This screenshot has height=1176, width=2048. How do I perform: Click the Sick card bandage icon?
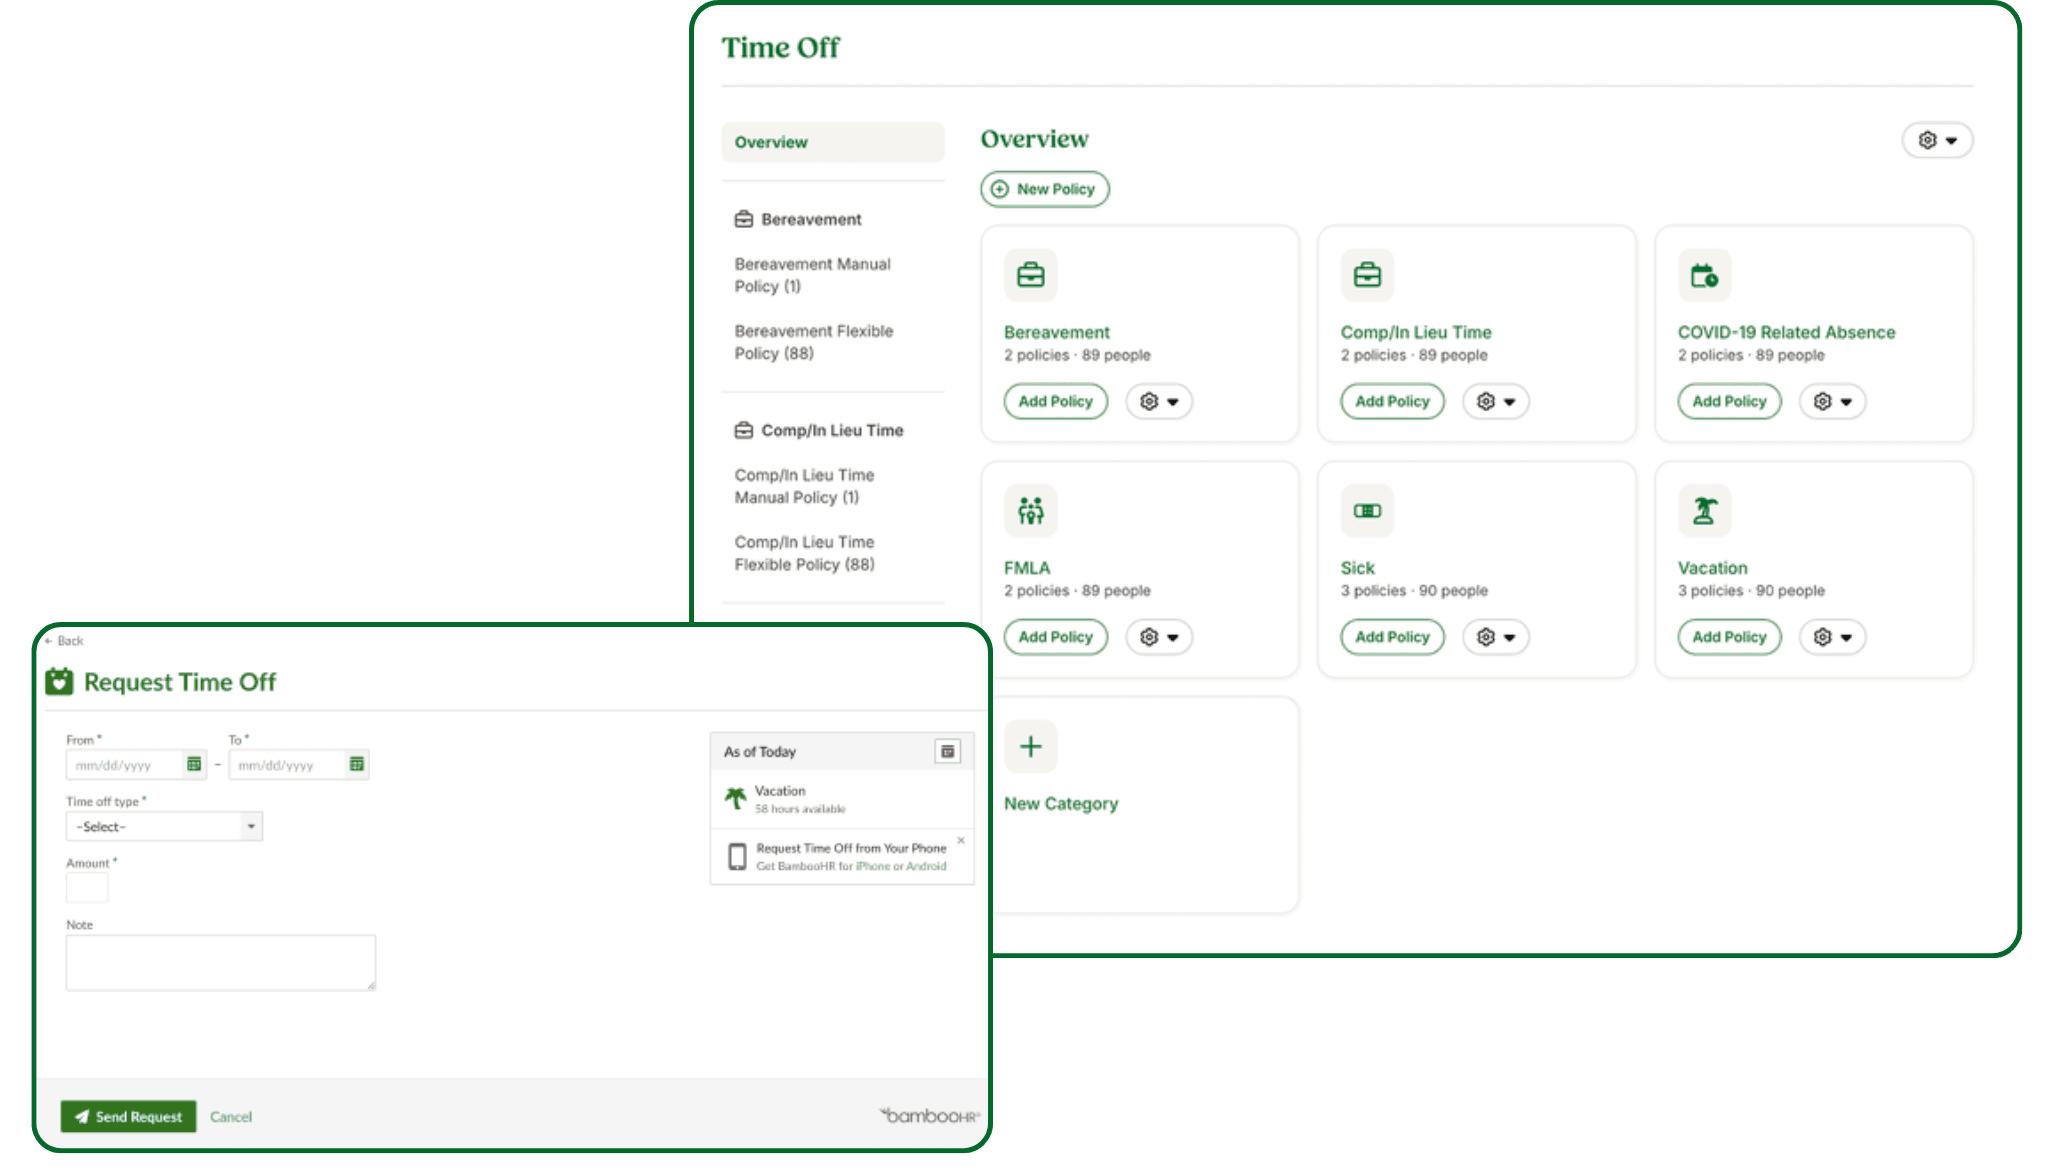(x=1367, y=511)
